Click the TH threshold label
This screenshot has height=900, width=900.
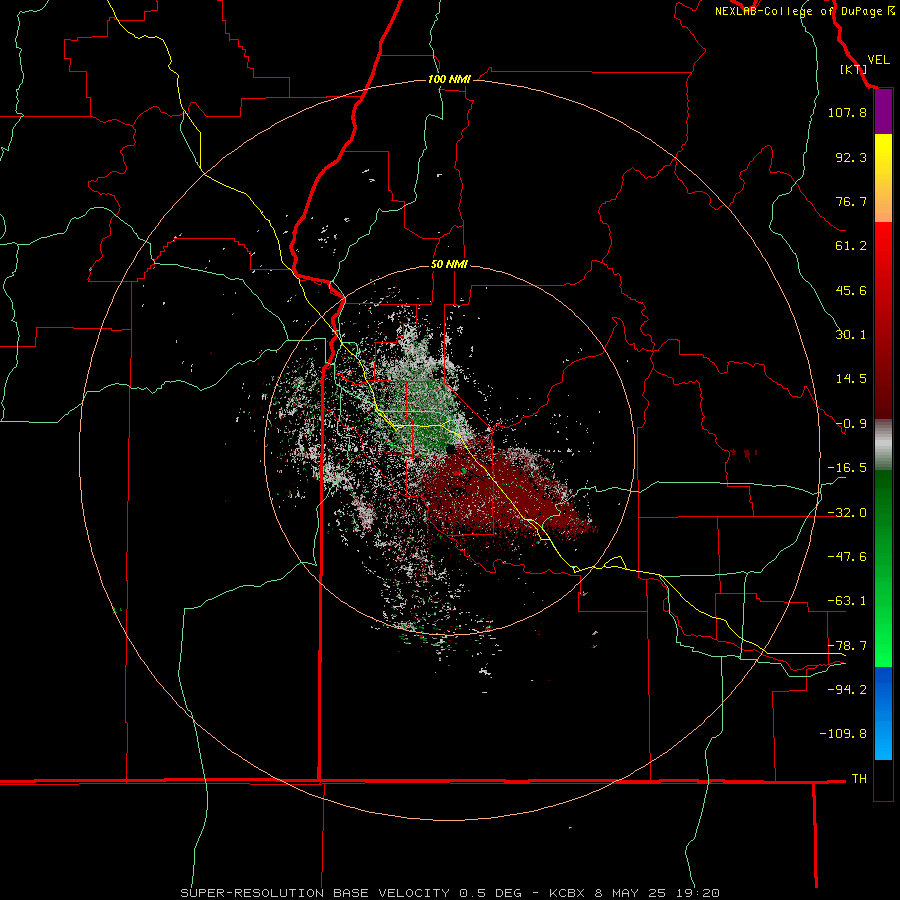coord(859,778)
